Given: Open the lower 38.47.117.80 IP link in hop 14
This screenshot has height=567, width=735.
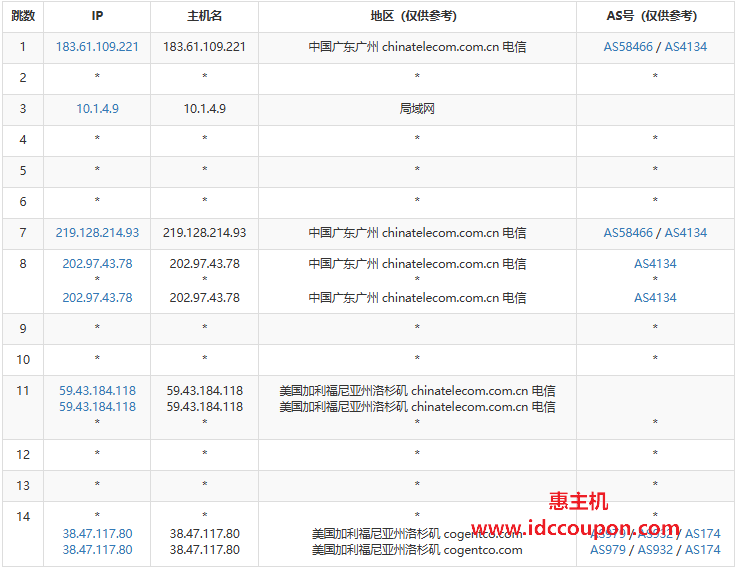Looking at the screenshot, I should tap(97, 550).
